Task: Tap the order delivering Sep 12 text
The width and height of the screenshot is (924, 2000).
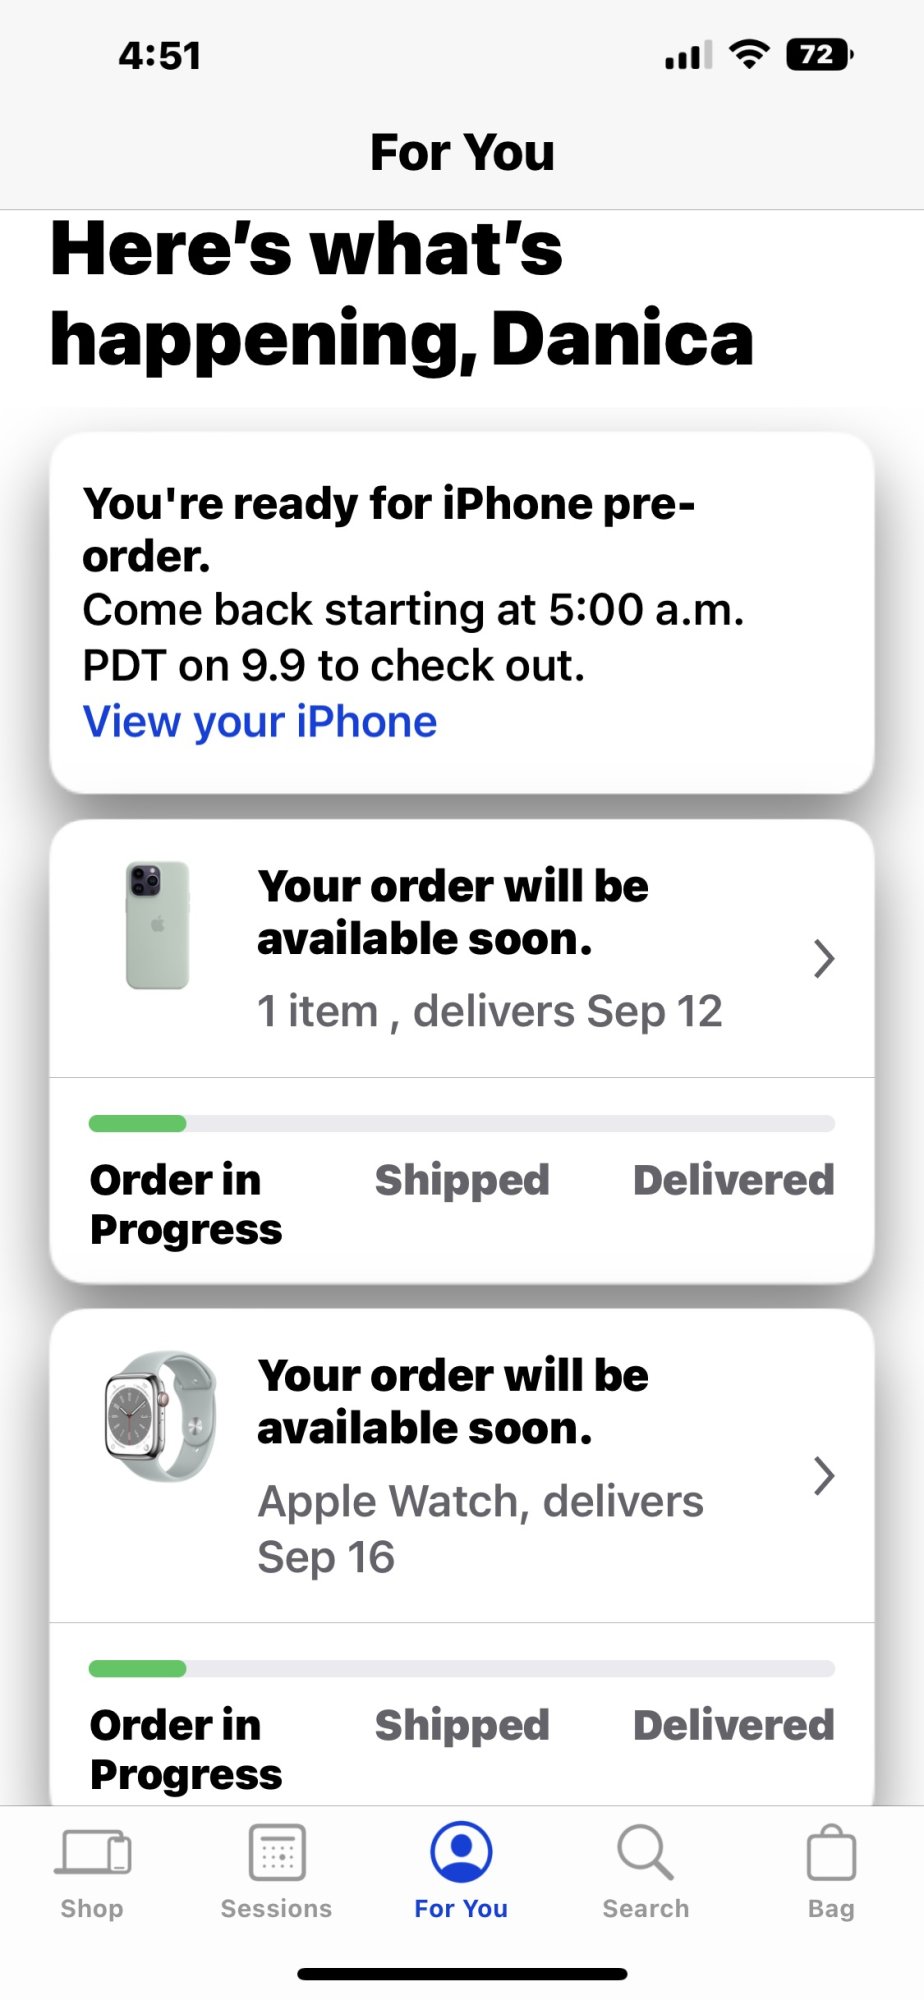Action: pos(489,1011)
